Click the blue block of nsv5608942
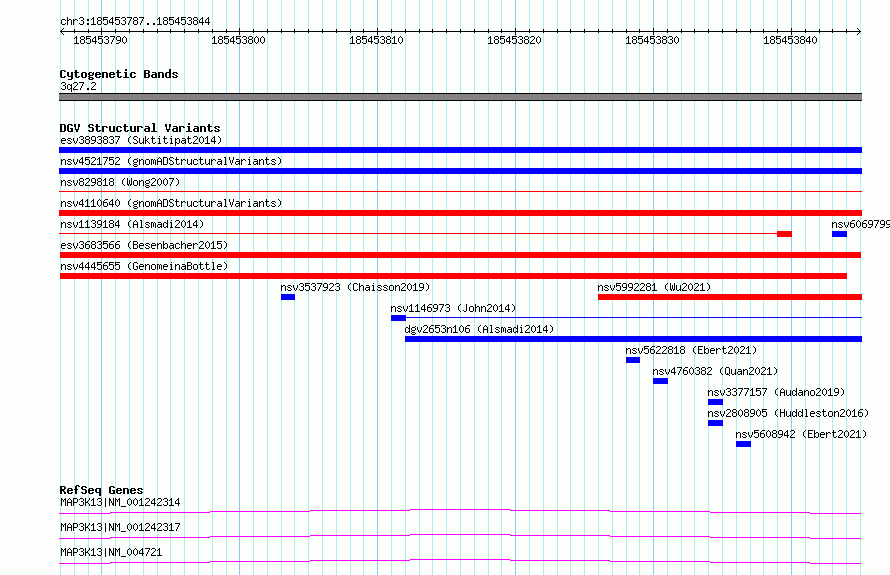 click(744, 444)
